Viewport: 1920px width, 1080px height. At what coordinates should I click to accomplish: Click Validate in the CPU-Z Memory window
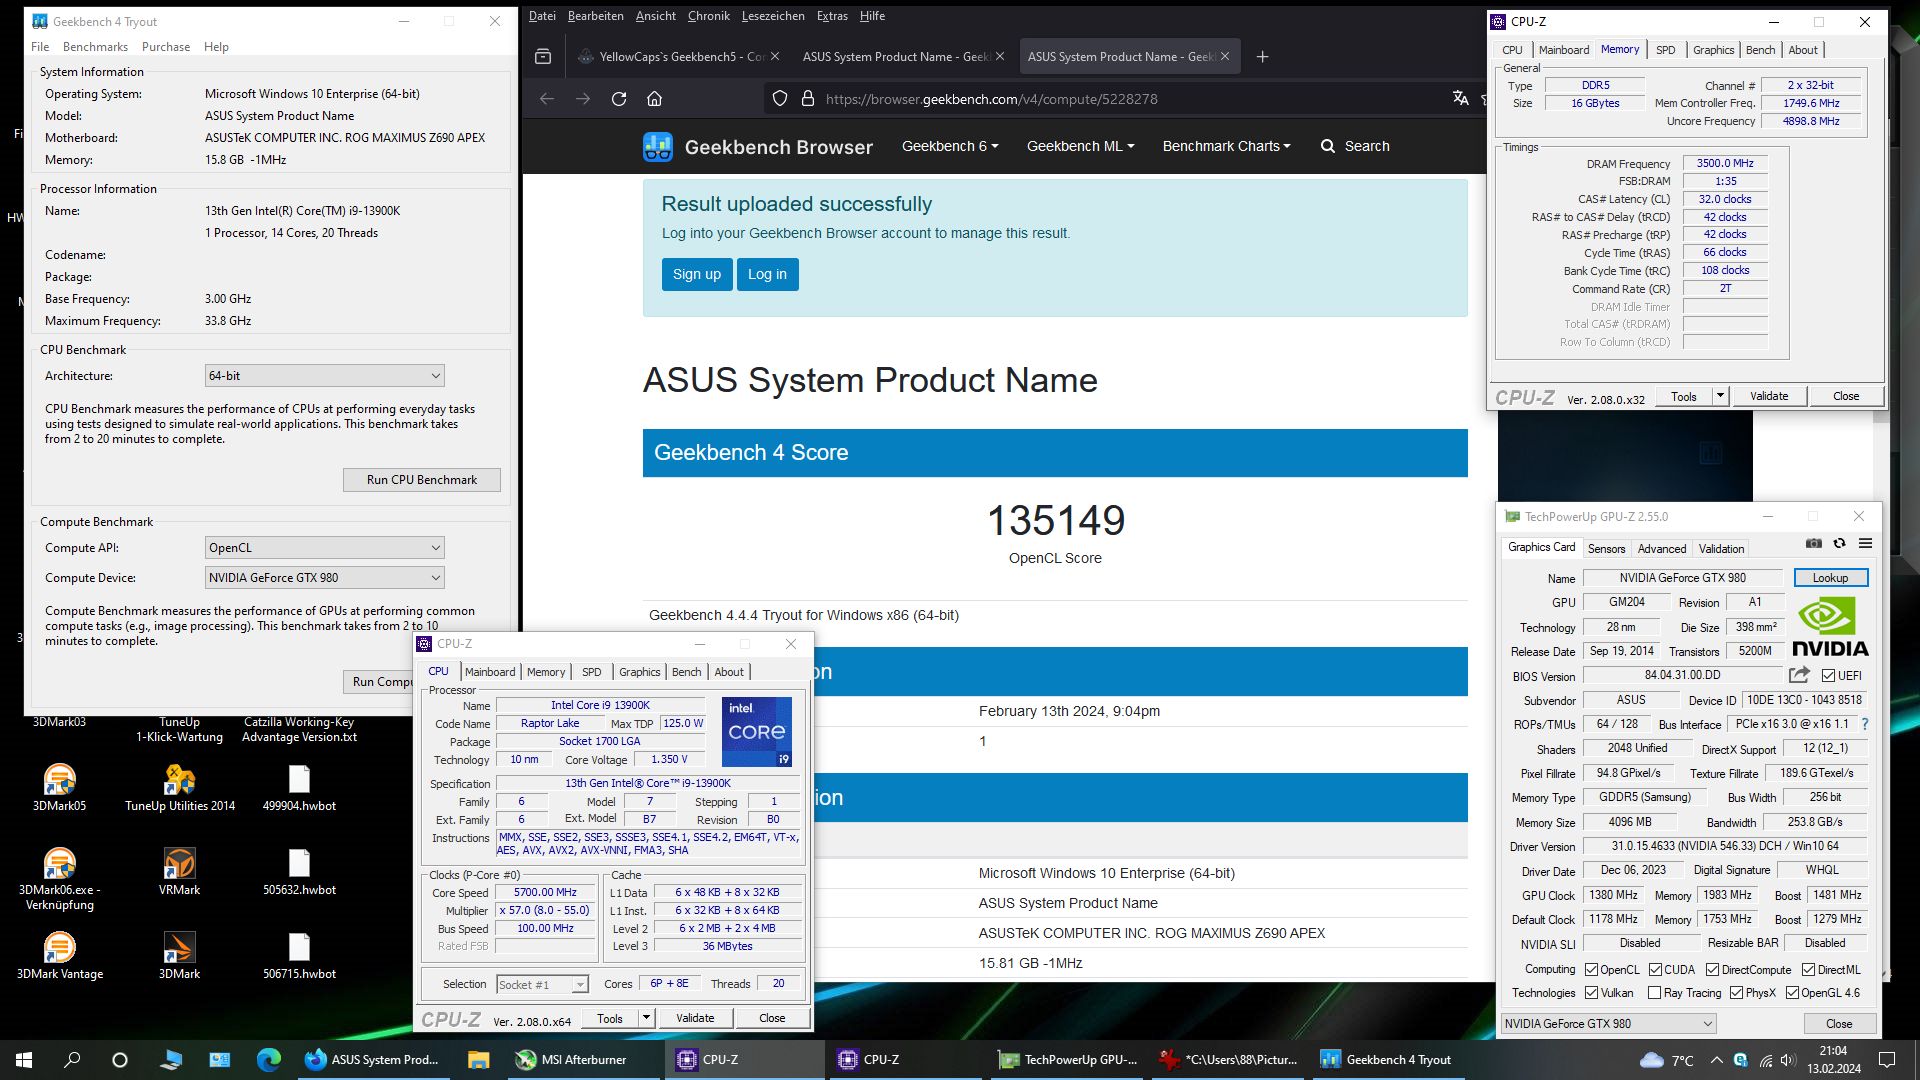(1769, 396)
